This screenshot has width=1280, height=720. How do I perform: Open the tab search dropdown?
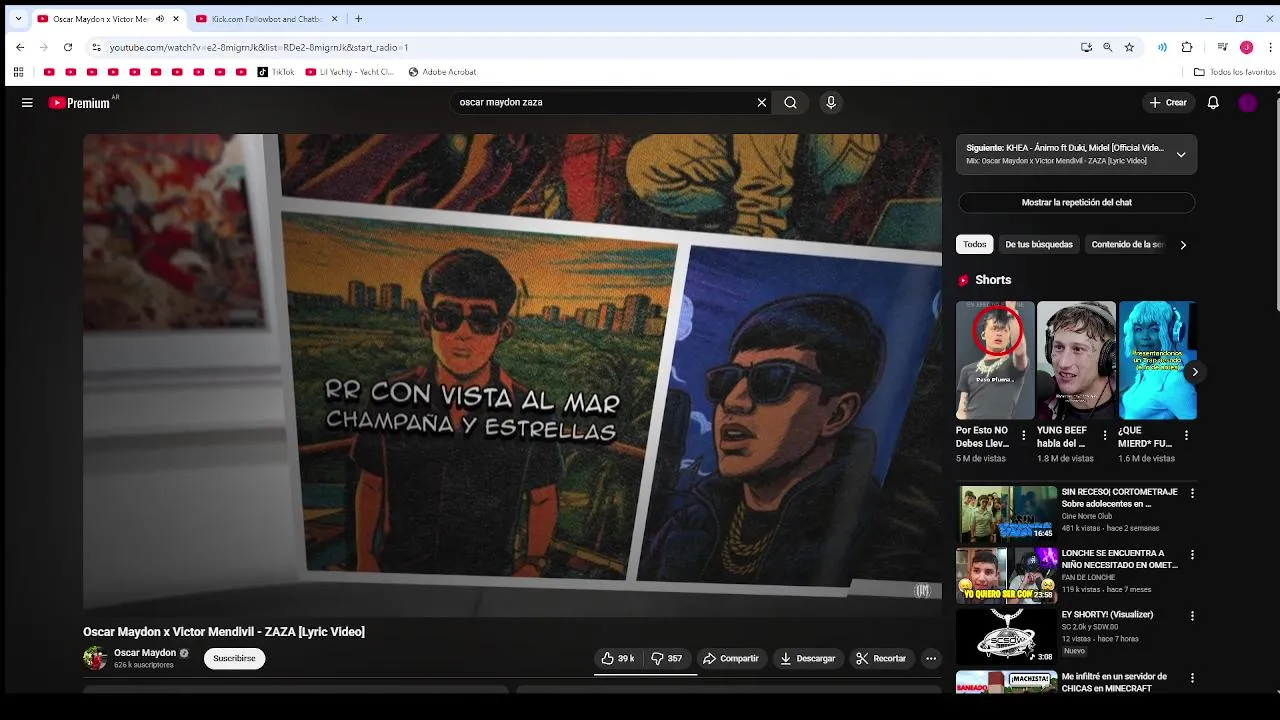[x=18, y=19]
